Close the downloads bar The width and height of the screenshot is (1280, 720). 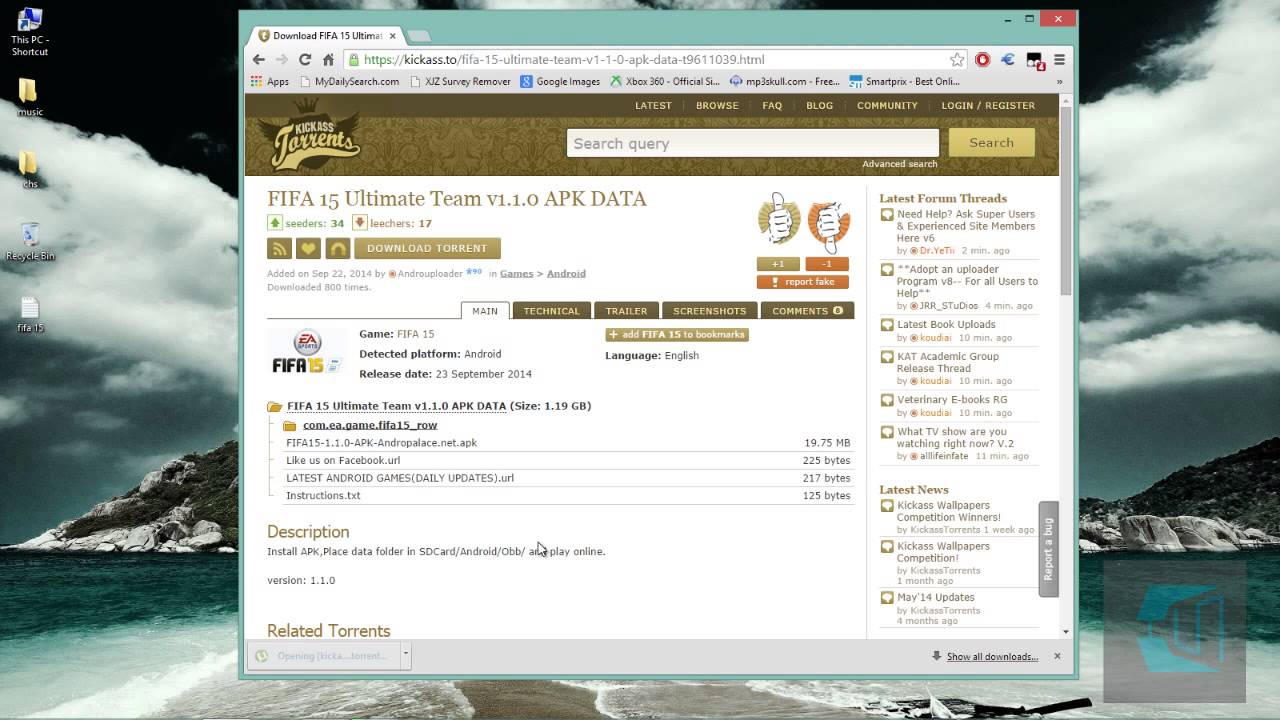tap(1057, 656)
